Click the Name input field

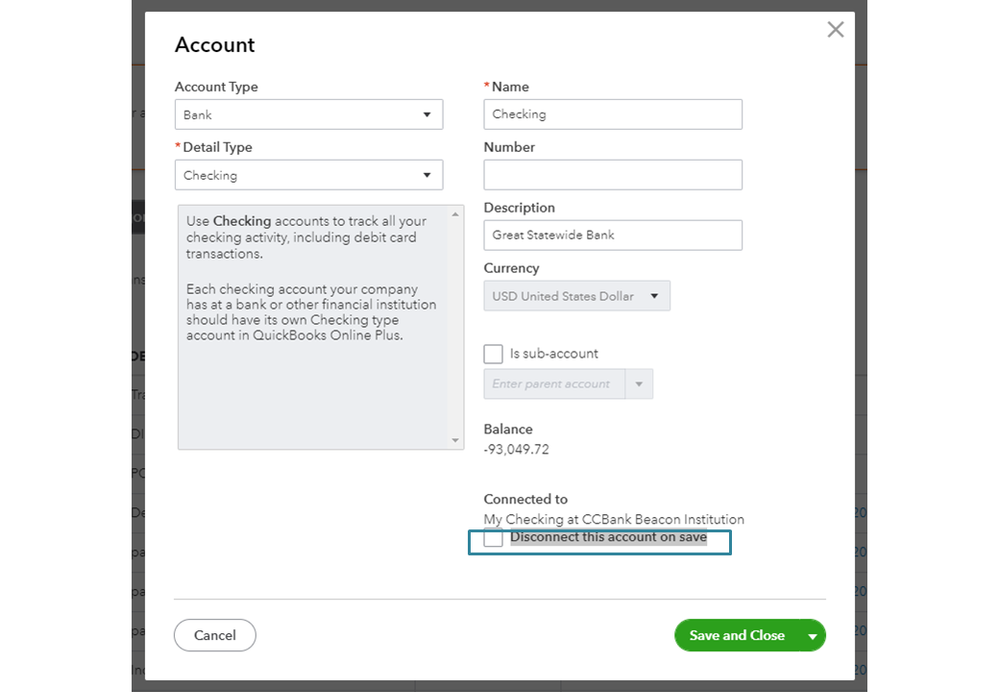612,114
